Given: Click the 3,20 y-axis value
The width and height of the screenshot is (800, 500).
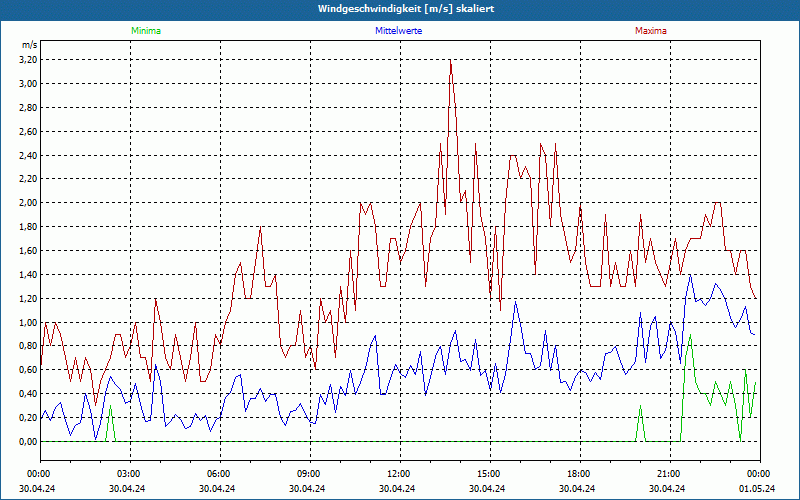Looking at the screenshot, I should 28,60.
